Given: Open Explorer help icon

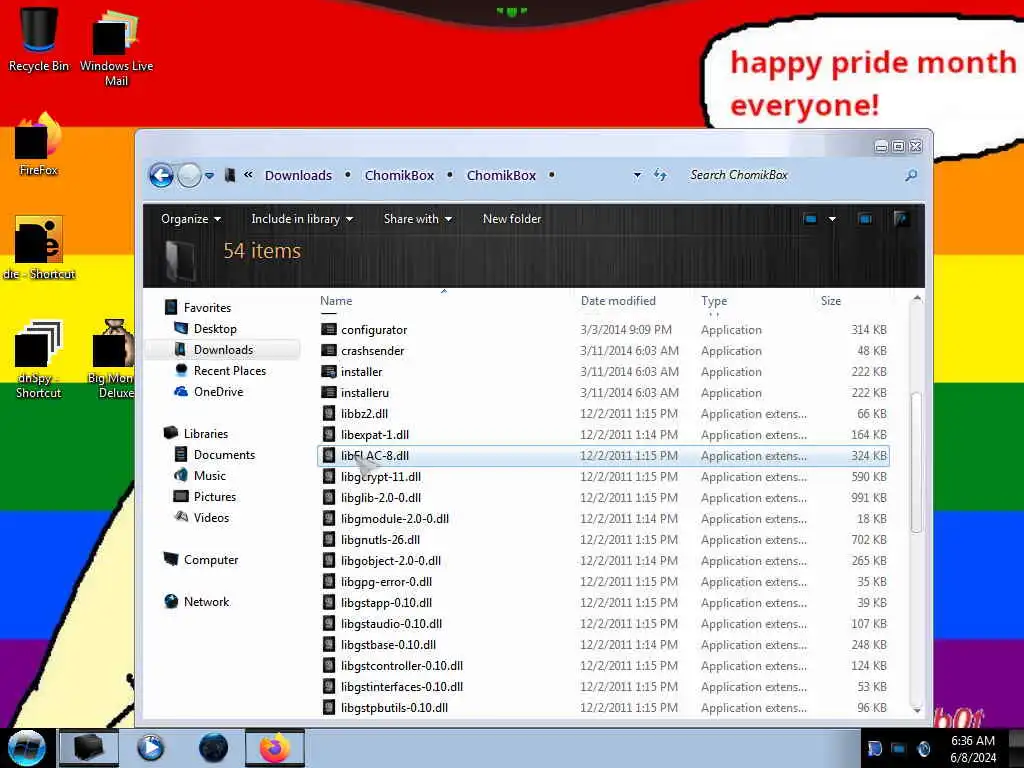Looking at the screenshot, I should [901, 219].
